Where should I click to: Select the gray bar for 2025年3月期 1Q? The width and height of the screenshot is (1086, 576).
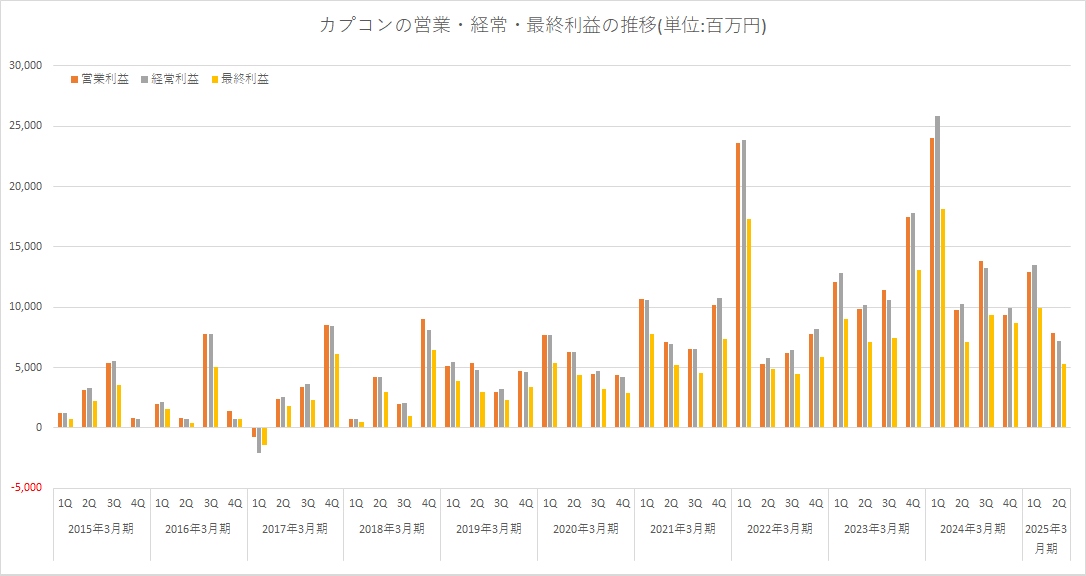point(1034,346)
